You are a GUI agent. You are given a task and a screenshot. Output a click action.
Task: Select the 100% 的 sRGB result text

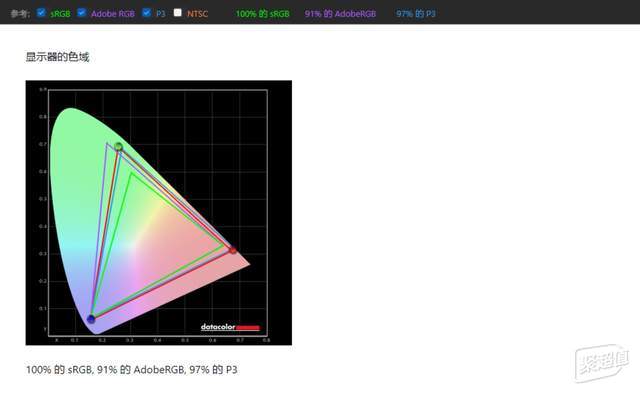point(262,14)
